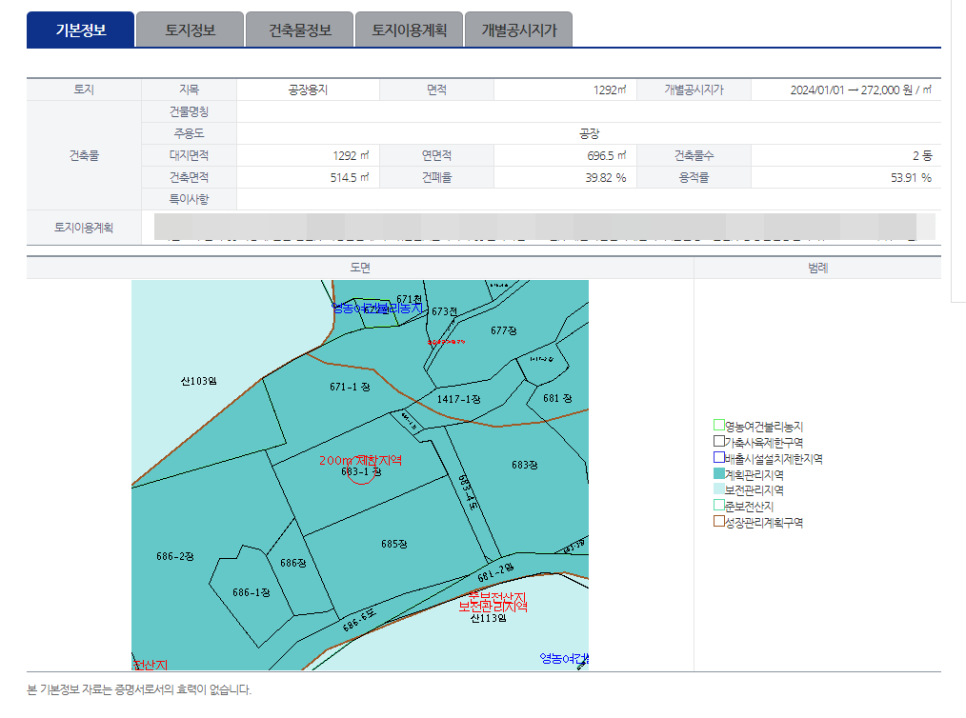966x718 pixels.
Task: Click the 성장관리계획구역 legend swatch
Action: pos(718,521)
